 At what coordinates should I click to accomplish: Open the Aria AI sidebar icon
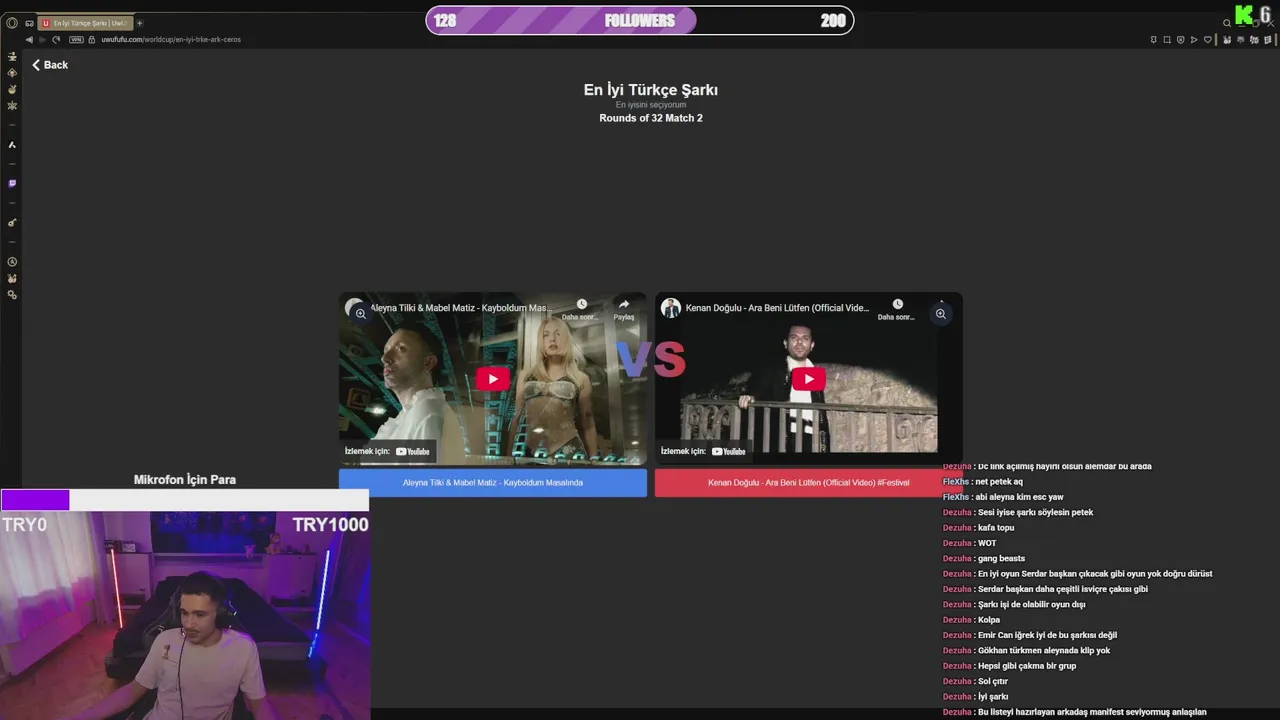[x=12, y=145]
